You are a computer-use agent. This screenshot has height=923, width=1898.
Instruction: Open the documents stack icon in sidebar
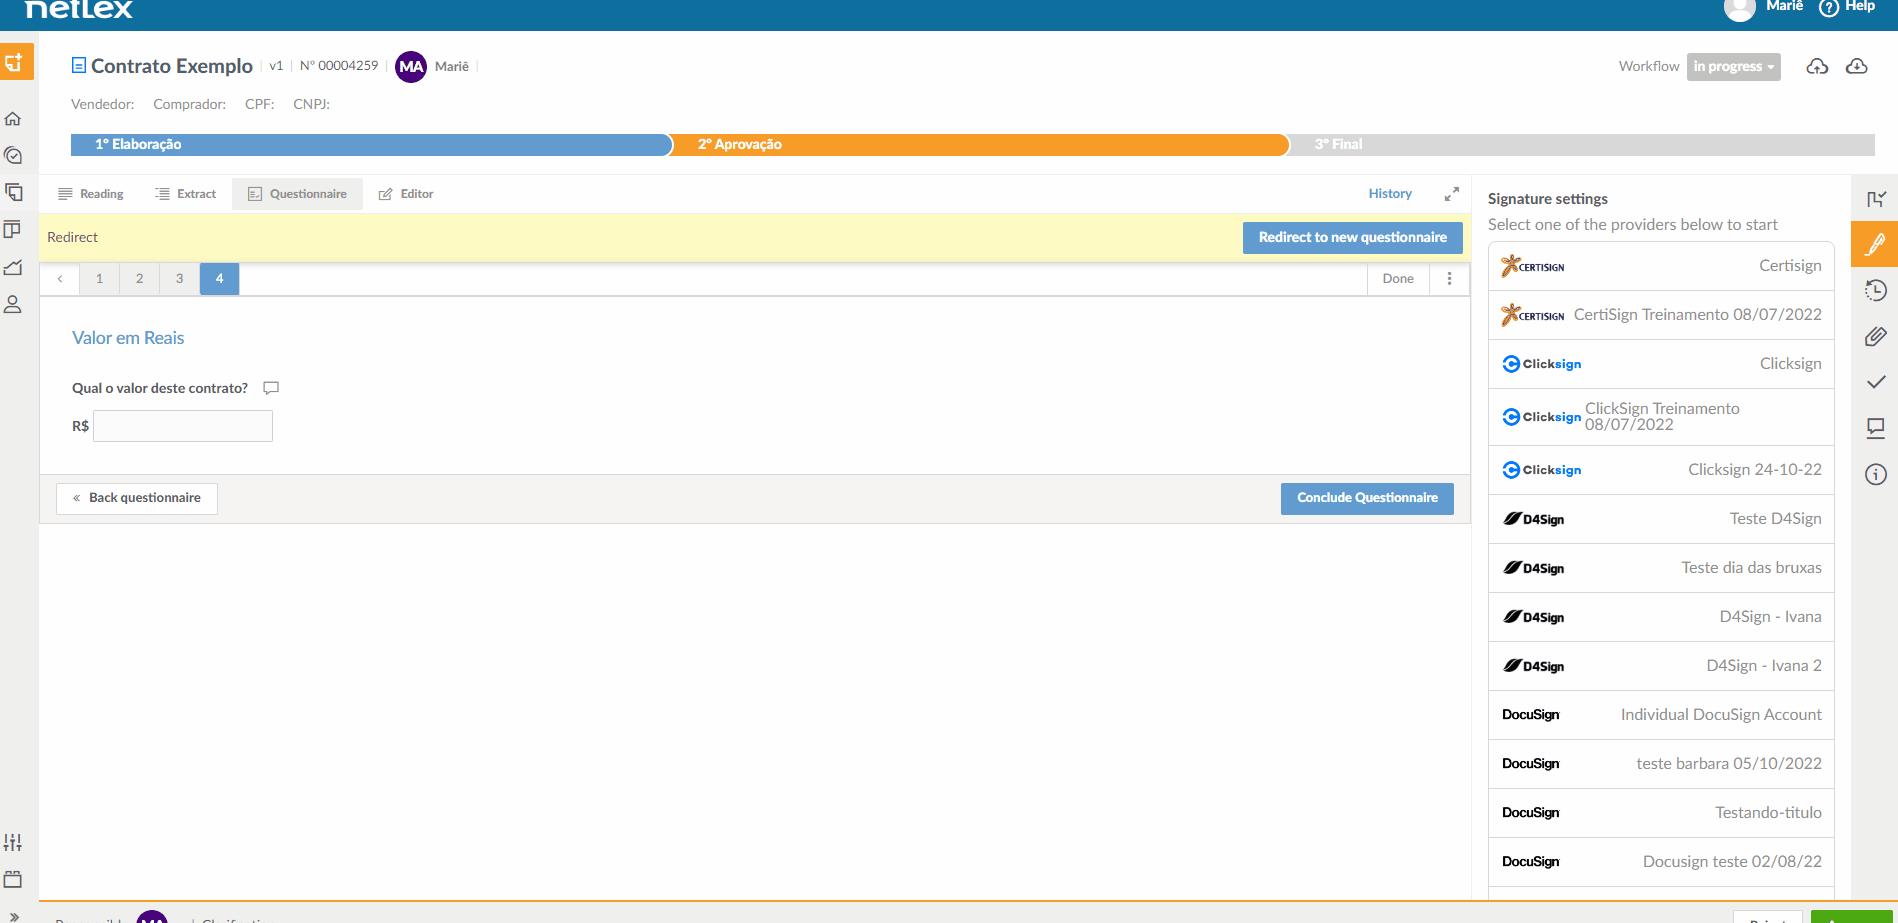tap(13, 192)
